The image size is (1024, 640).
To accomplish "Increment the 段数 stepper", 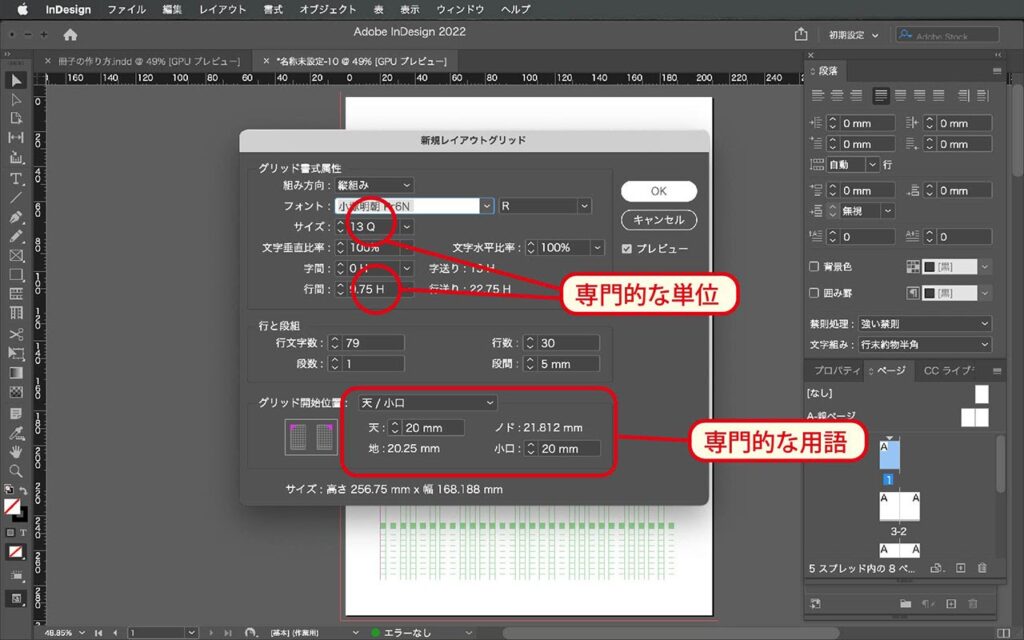I will [335, 360].
